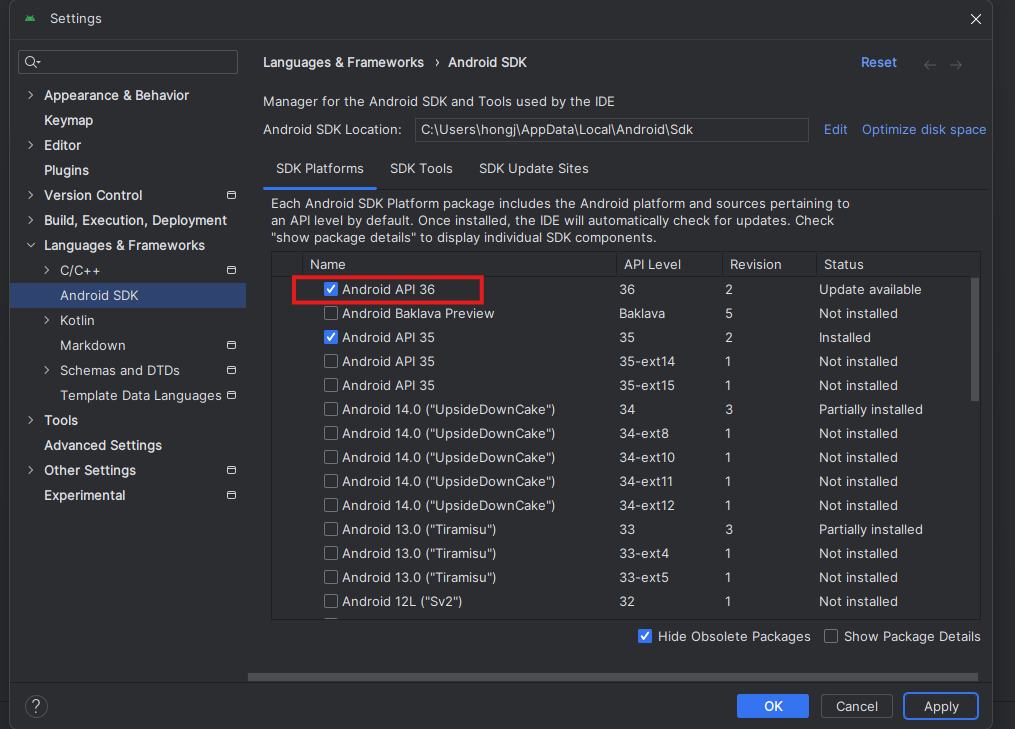This screenshot has width=1015, height=729.
Task: Sort table by Name column header
Action: click(x=459, y=264)
